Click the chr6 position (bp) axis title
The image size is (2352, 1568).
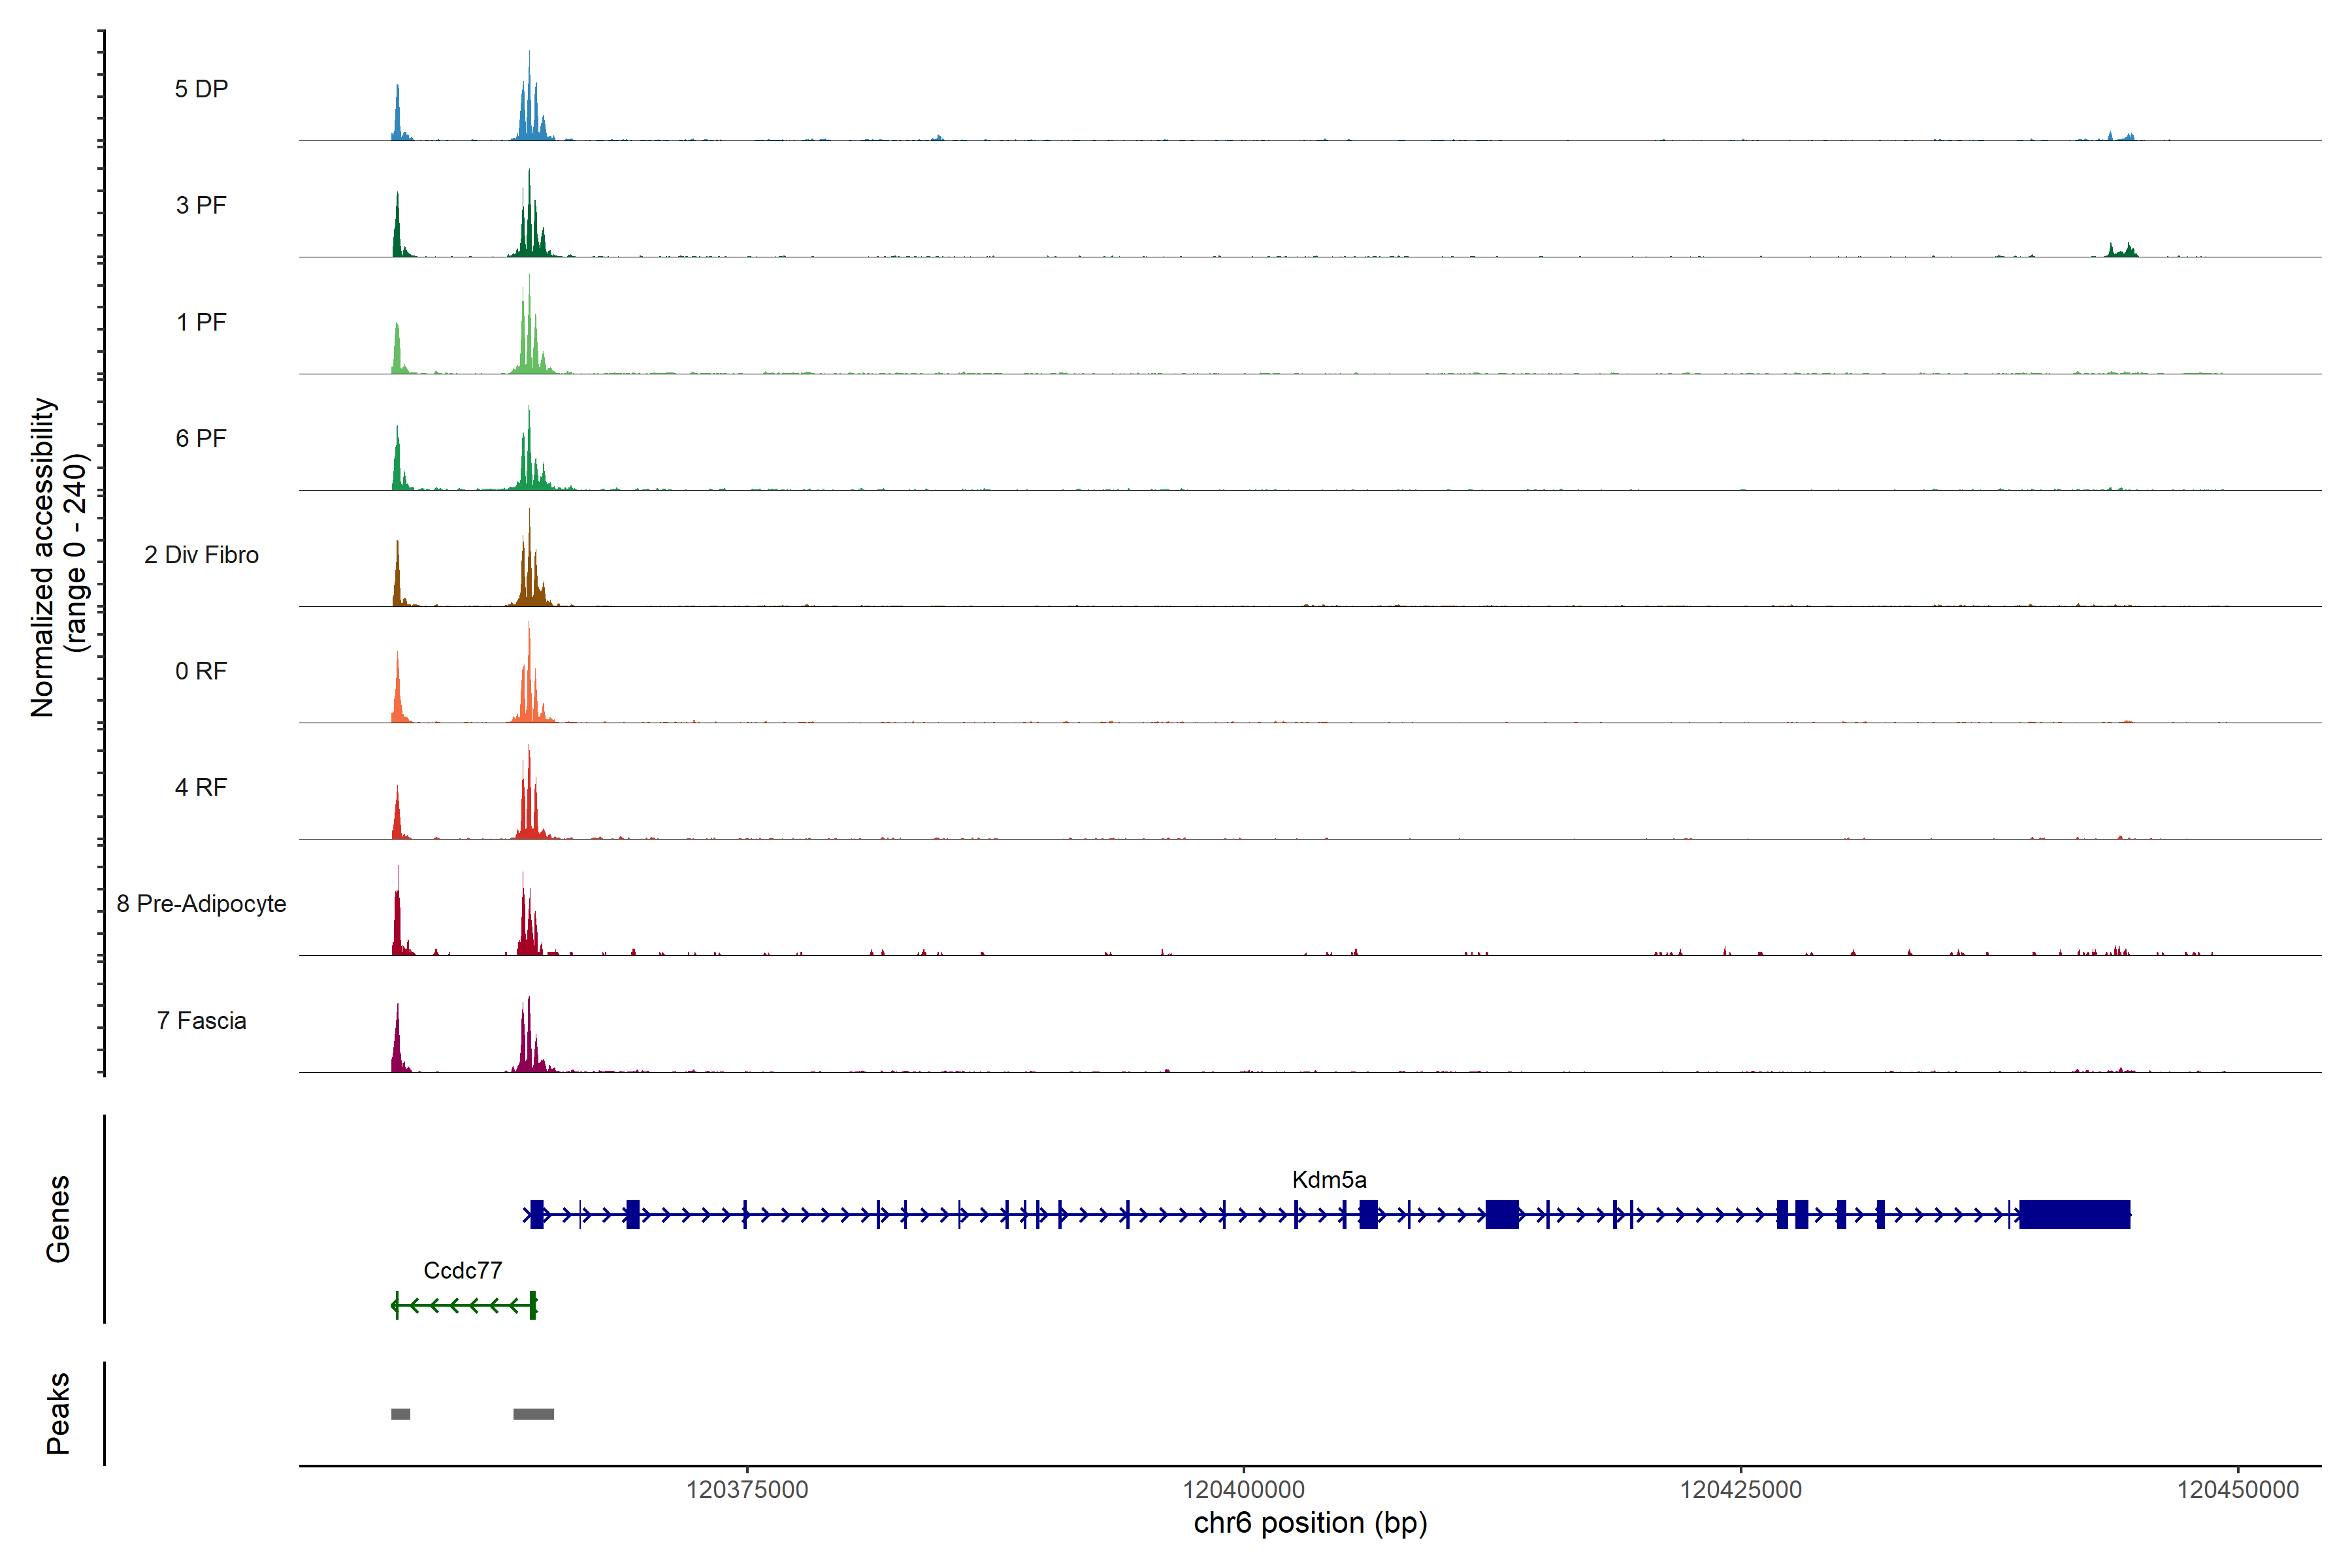(x=1310, y=1523)
